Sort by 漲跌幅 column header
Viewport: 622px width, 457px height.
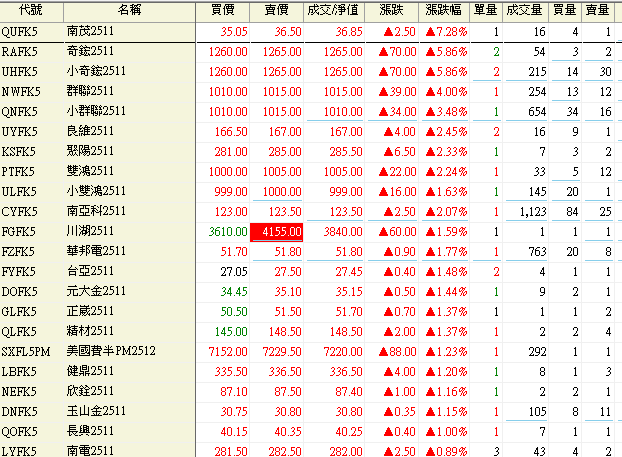coord(444,9)
